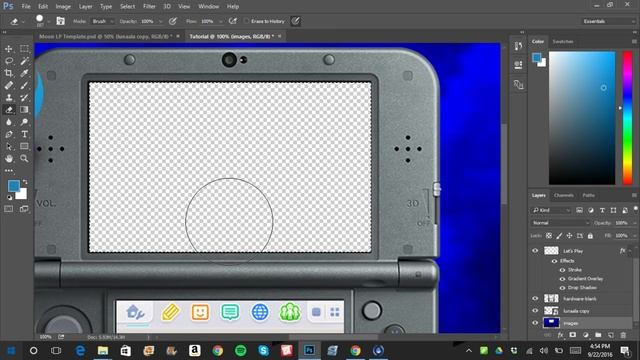The height and width of the screenshot is (360, 640).
Task: Collapse the Let's Play layer effects
Action: pos(631,251)
